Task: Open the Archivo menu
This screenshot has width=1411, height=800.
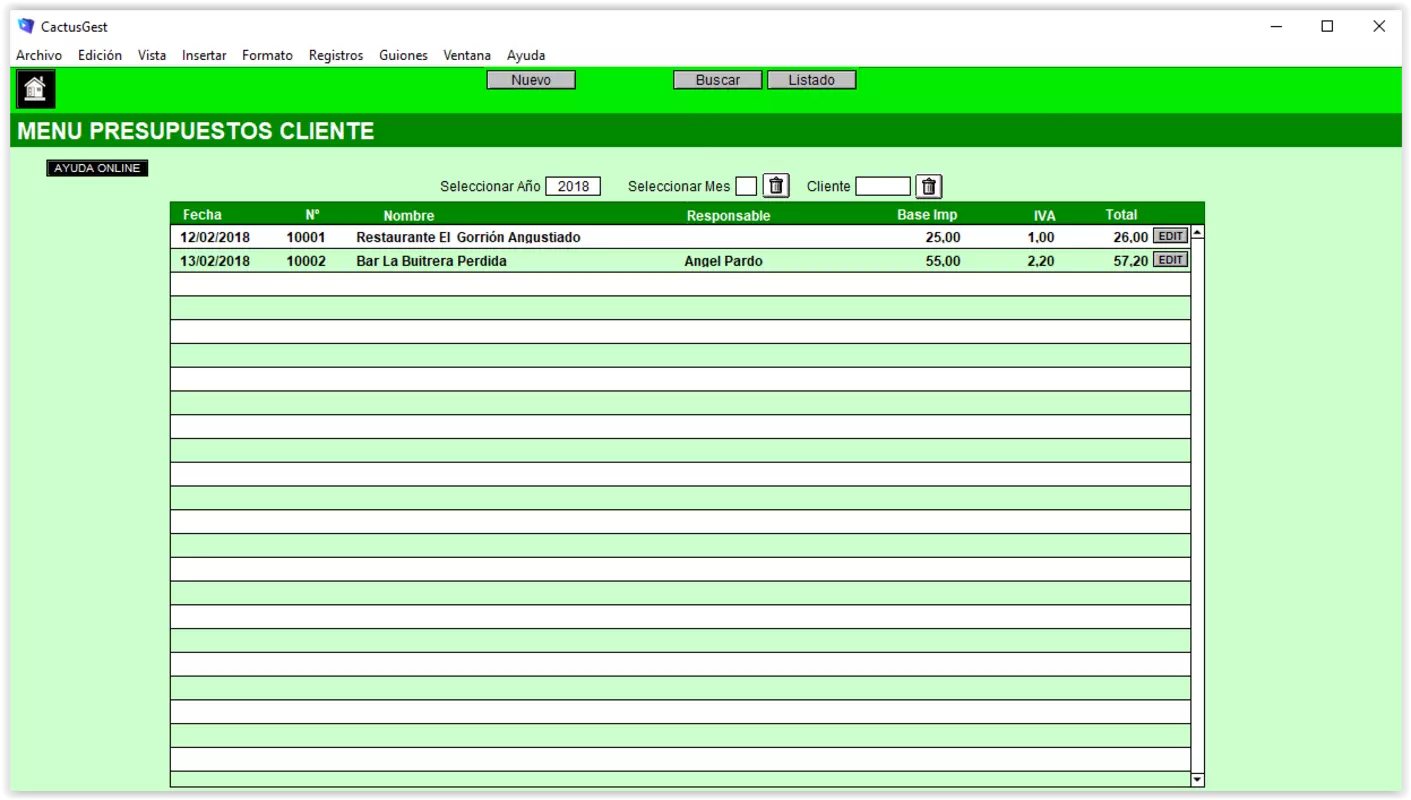Action: (39, 55)
